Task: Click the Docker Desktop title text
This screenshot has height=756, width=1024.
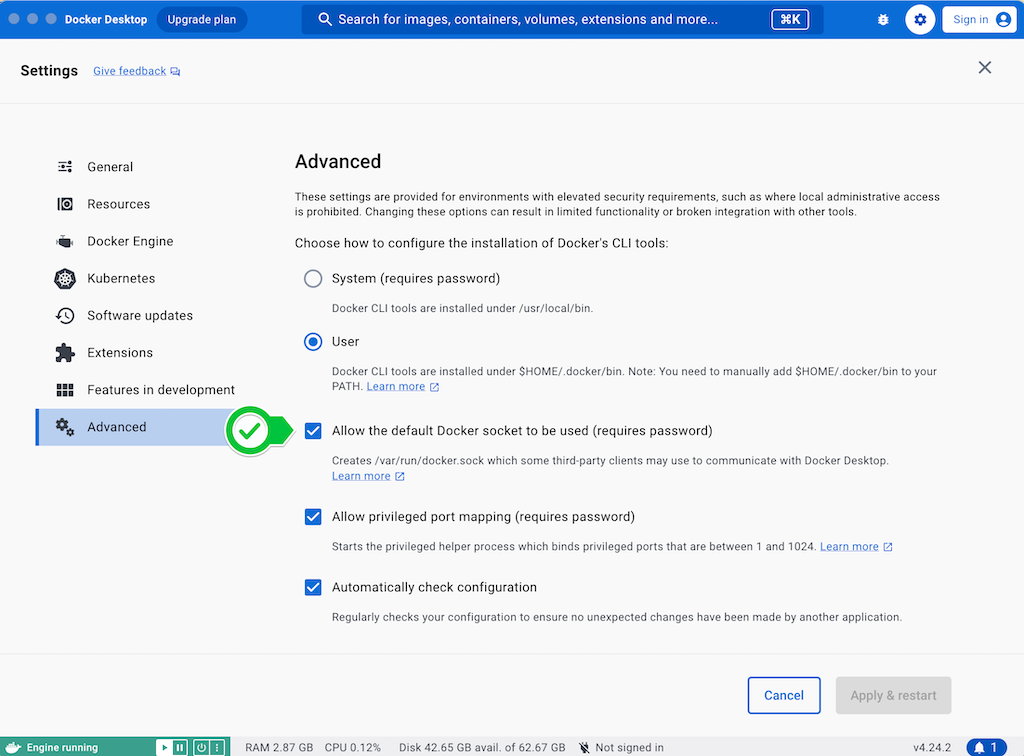Action: (x=106, y=20)
